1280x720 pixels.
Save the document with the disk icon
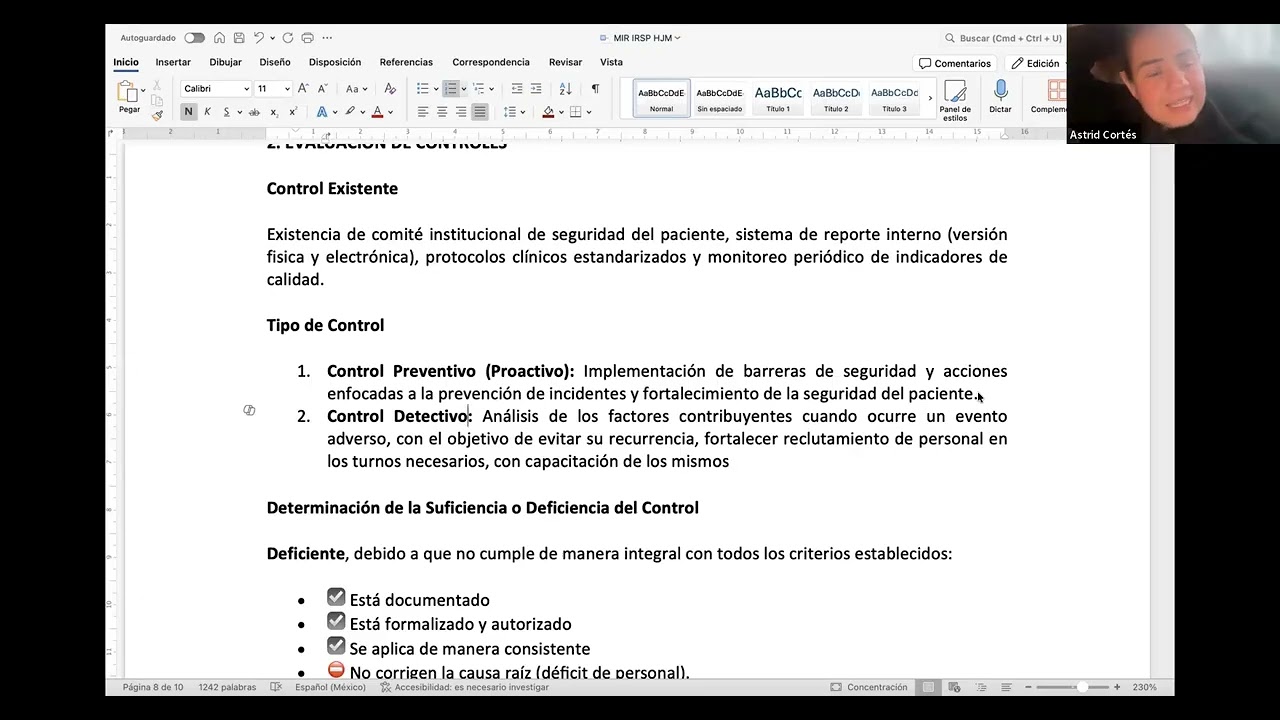click(239, 38)
